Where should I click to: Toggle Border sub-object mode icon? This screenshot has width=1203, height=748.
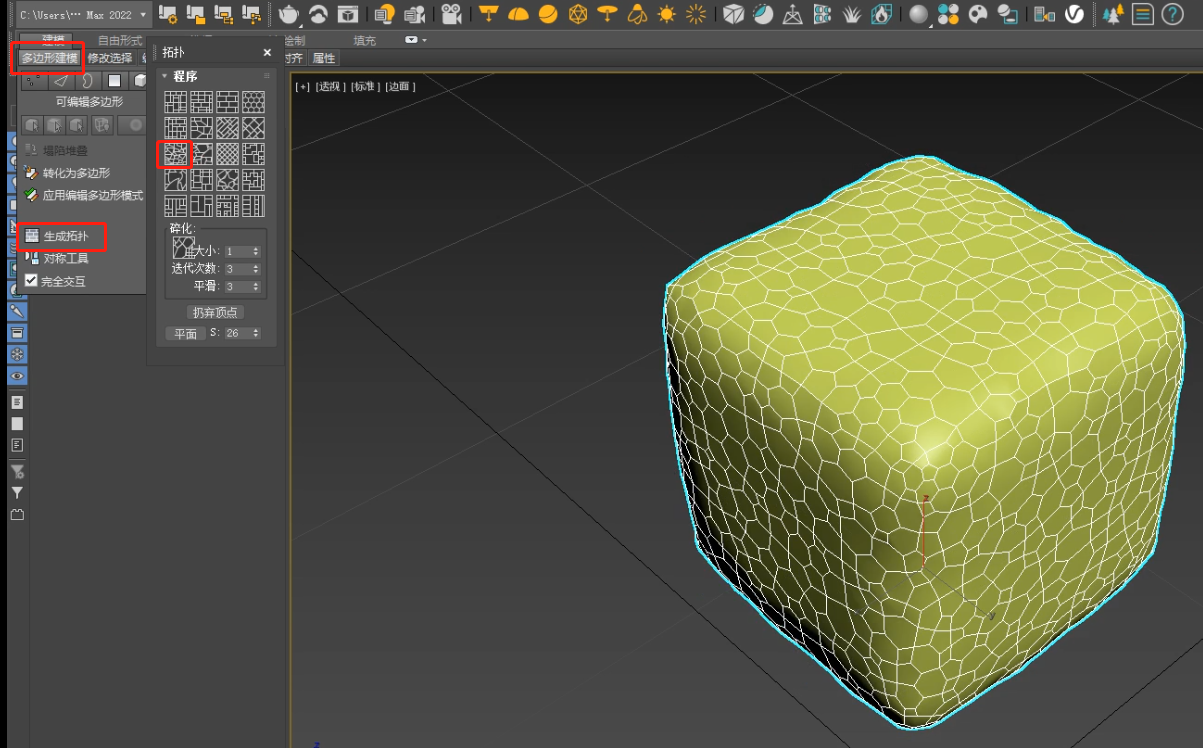coord(88,80)
